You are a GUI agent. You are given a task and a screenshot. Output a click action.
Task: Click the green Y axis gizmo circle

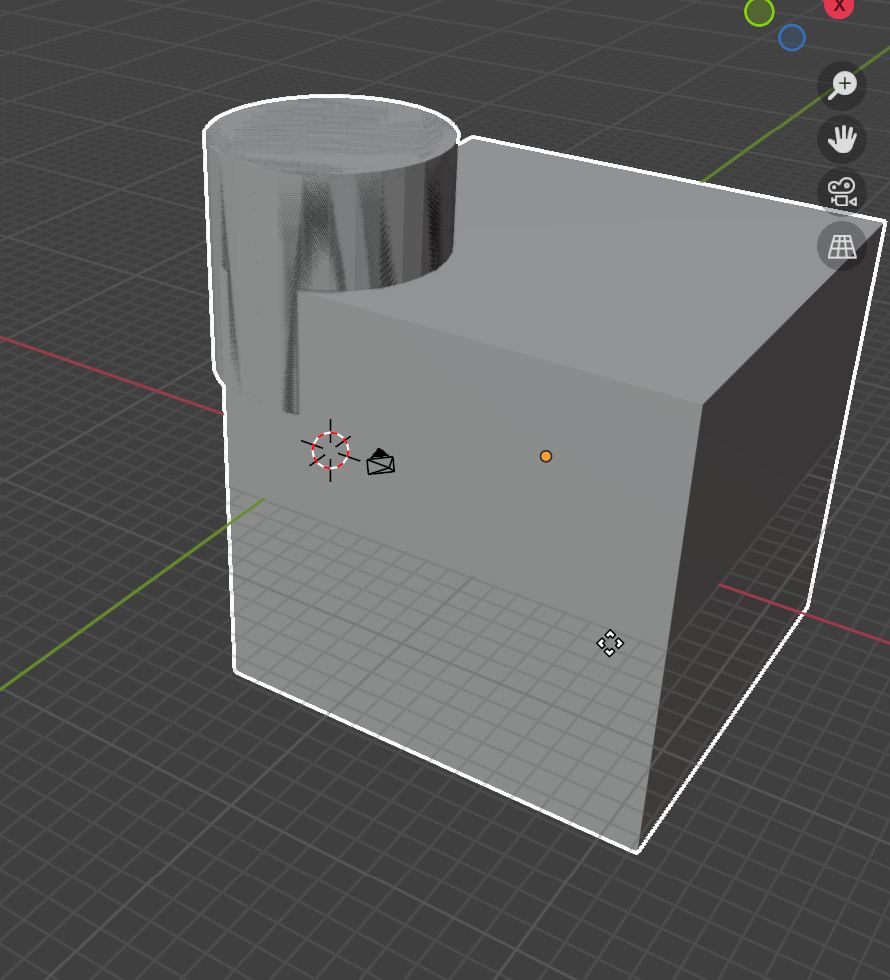759,11
